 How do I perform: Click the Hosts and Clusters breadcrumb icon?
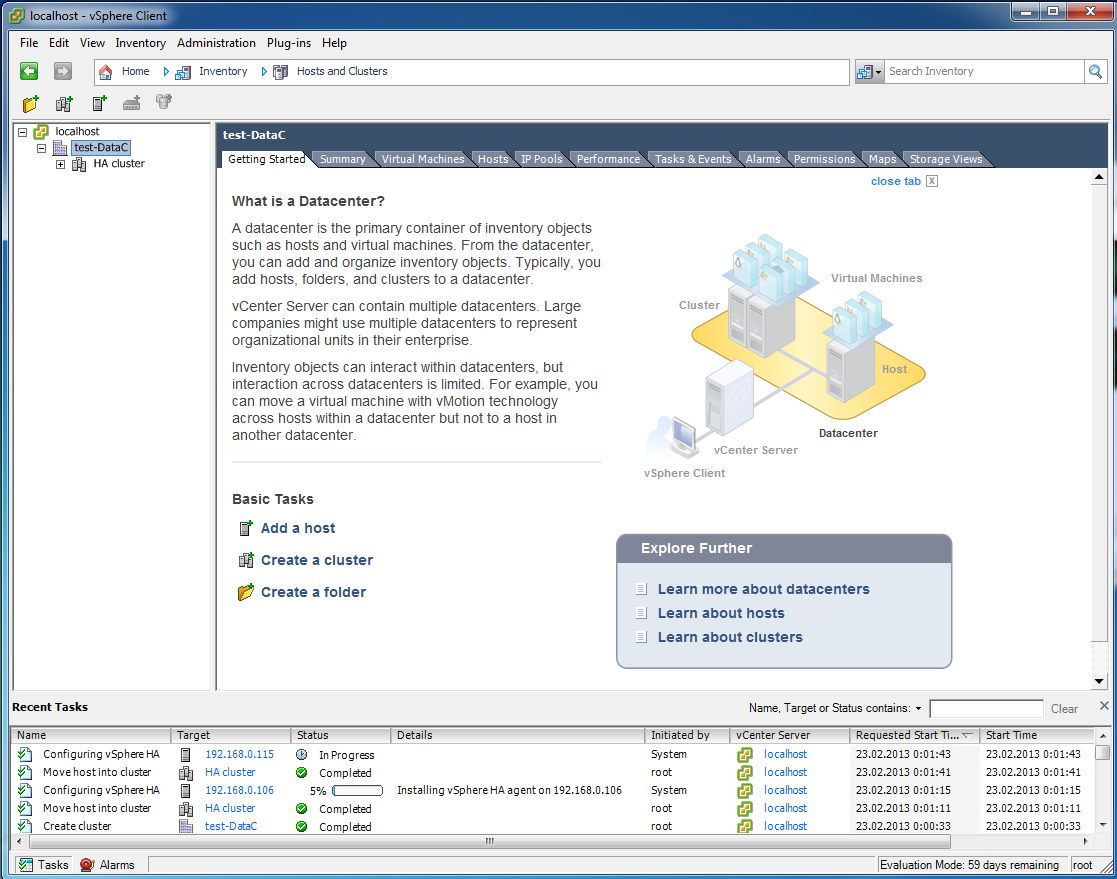click(281, 72)
